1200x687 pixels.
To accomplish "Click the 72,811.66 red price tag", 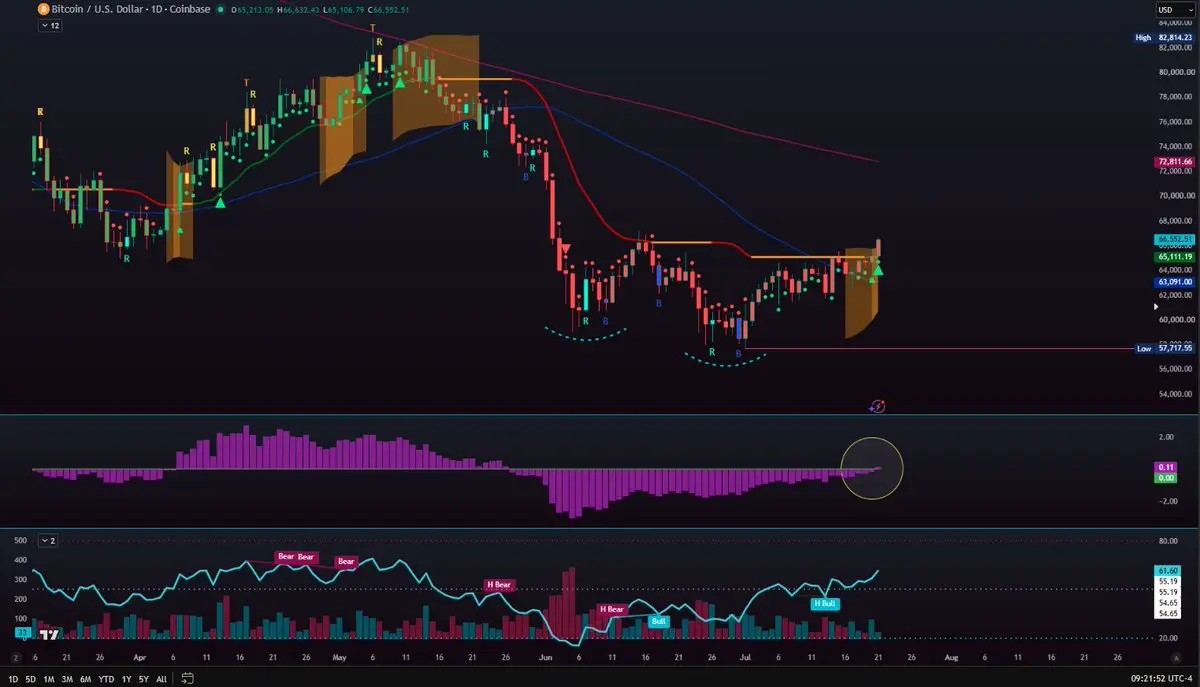I will click(x=1175, y=161).
